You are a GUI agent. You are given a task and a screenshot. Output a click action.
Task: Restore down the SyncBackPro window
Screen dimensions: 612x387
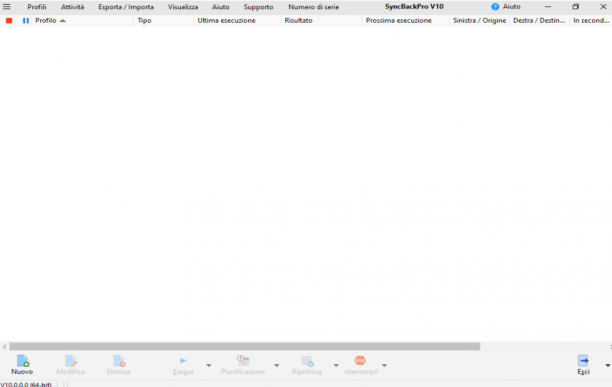point(576,7)
